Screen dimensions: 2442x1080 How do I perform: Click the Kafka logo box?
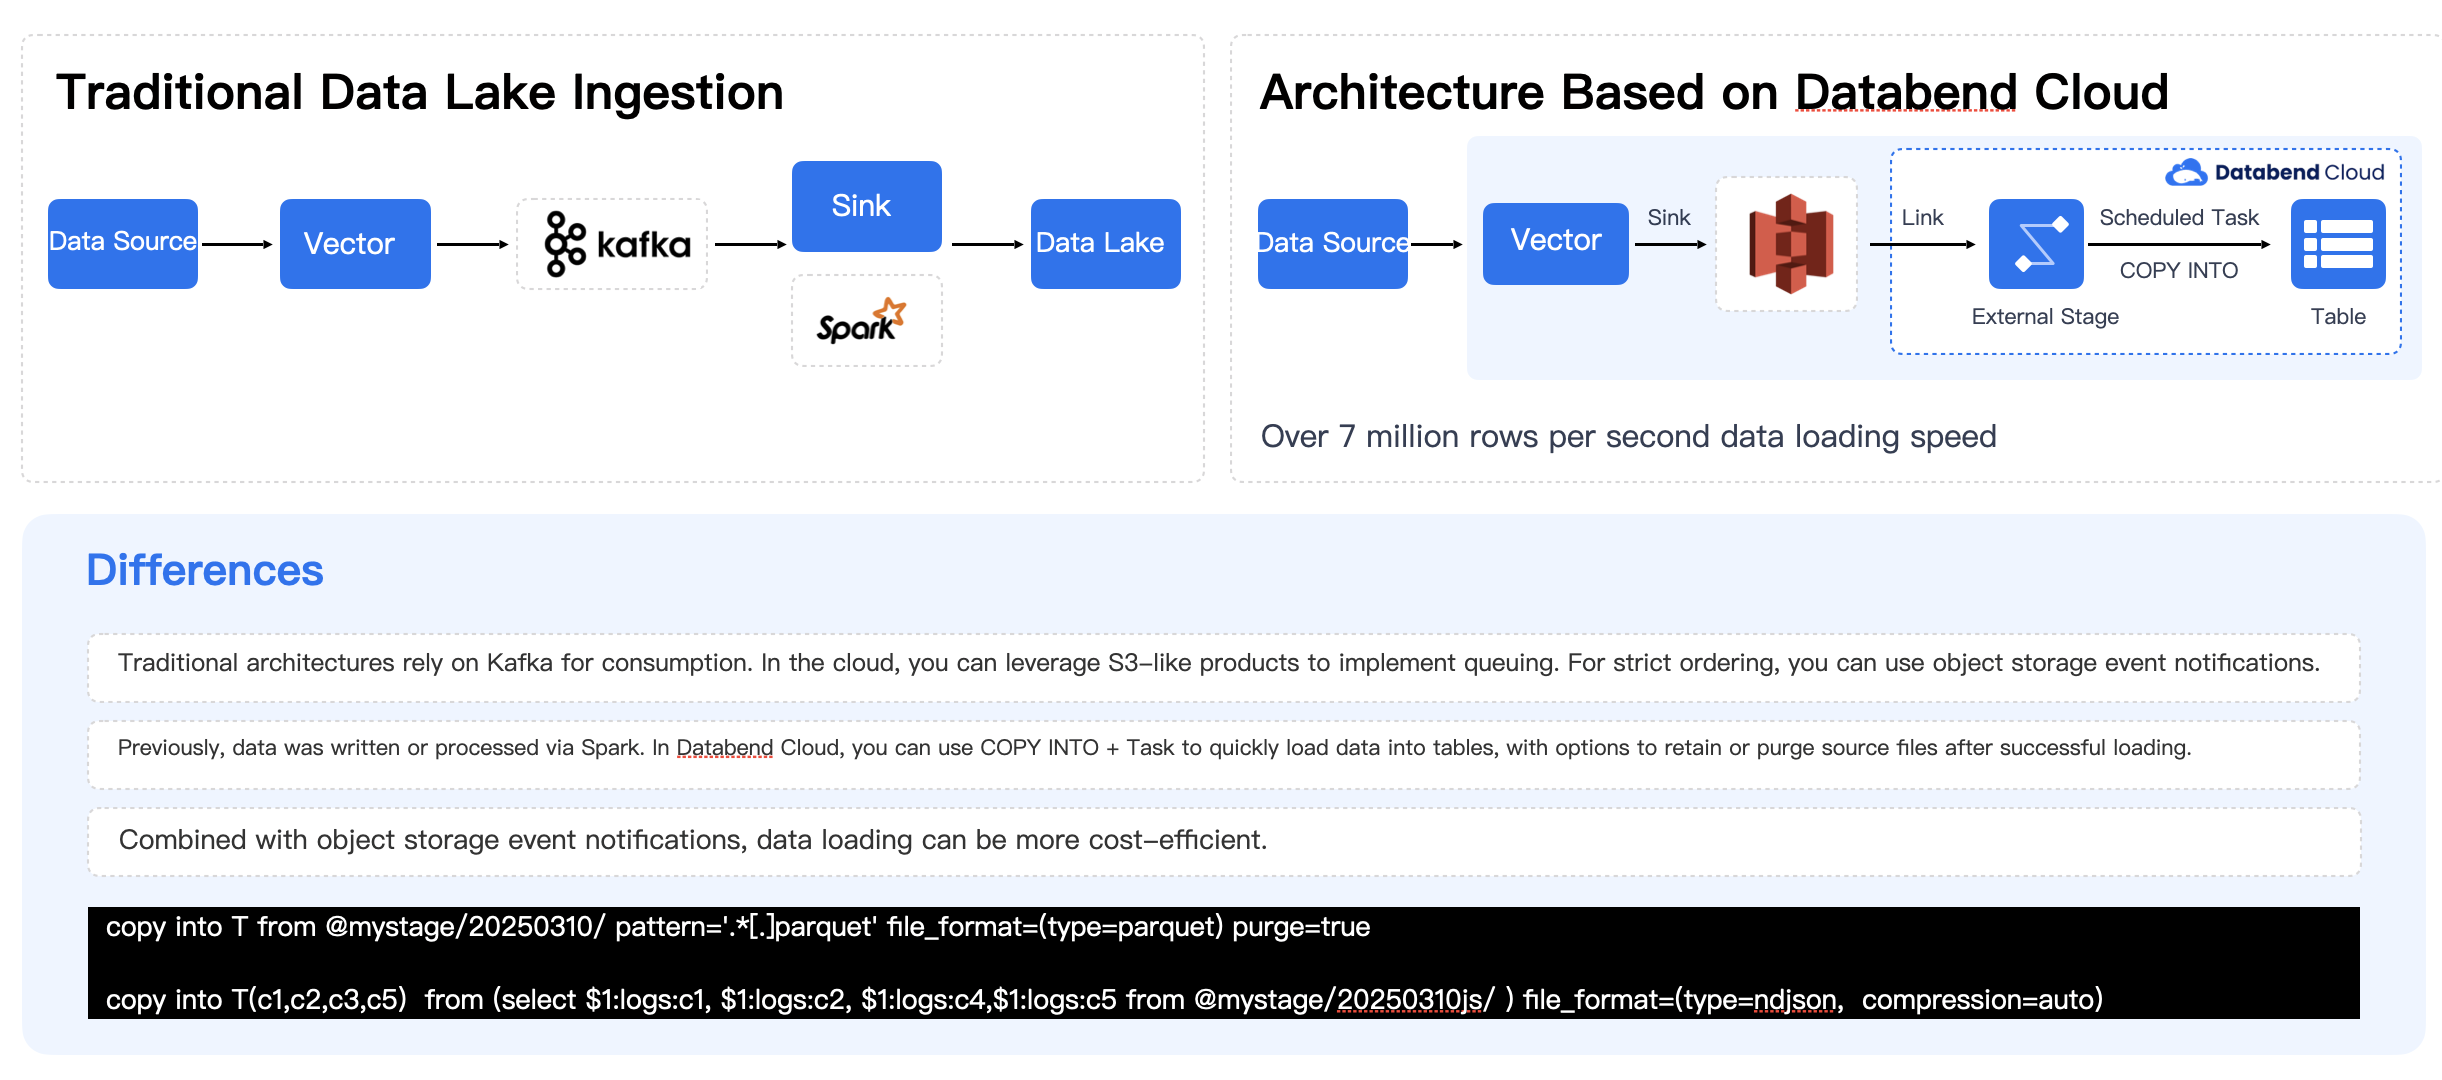tap(612, 244)
